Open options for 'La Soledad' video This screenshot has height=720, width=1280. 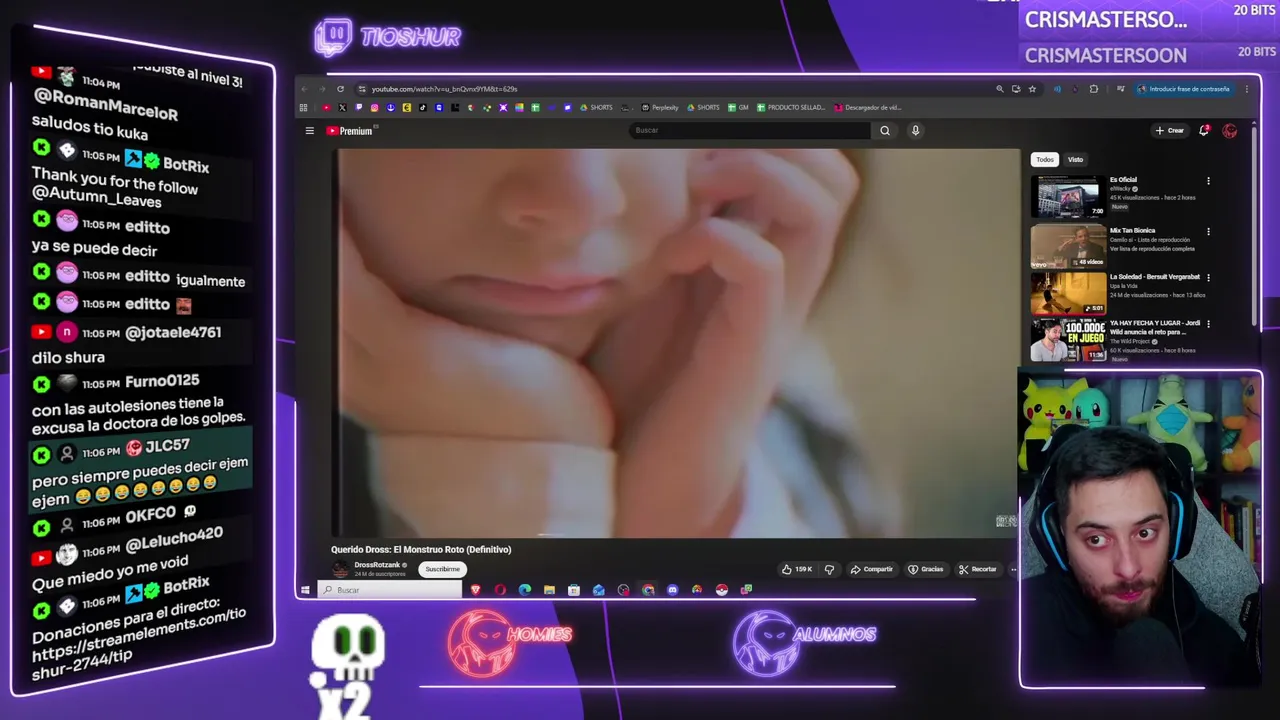pos(1208,277)
